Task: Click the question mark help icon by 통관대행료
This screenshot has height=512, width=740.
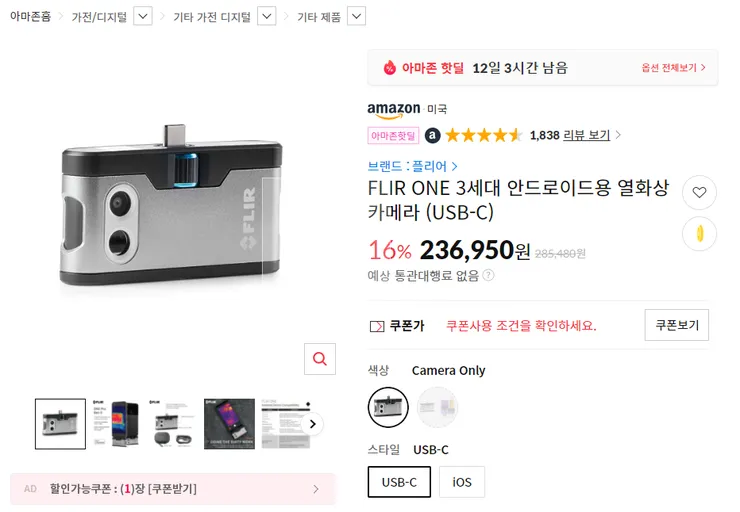Action: coord(489,275)
